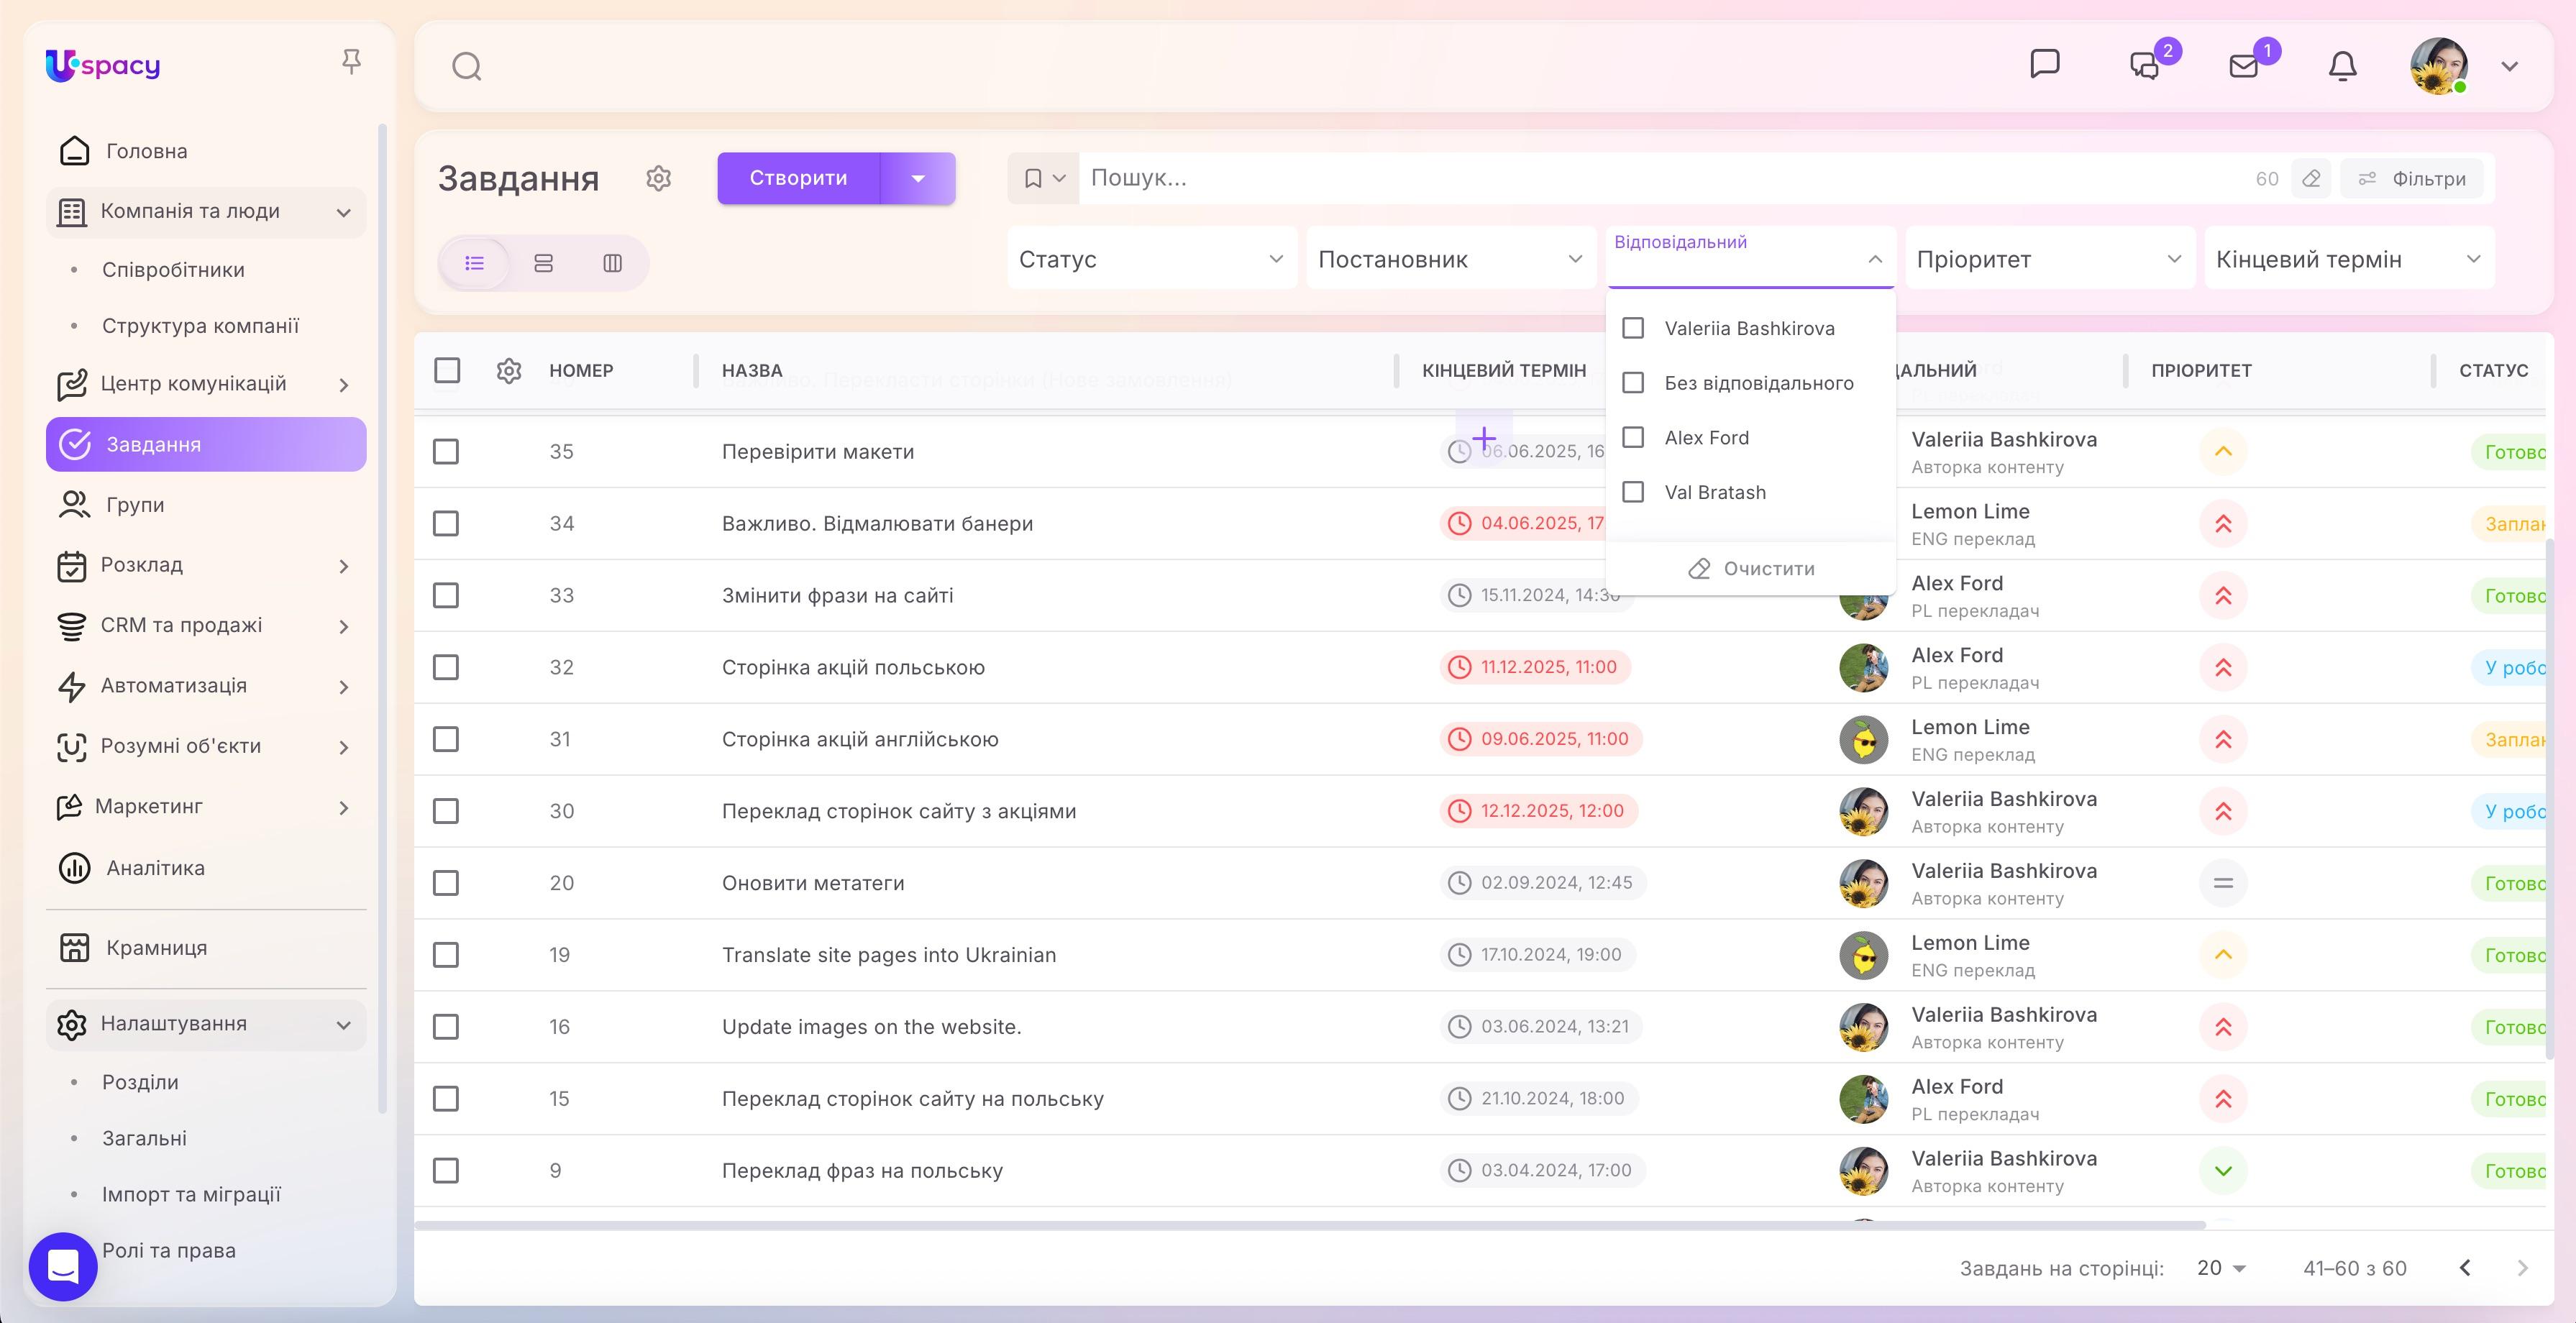This screenshot has height=1323, width=2576.
Task: Open Tasks page settings gear icon
Action: click(x=658, y=178)
